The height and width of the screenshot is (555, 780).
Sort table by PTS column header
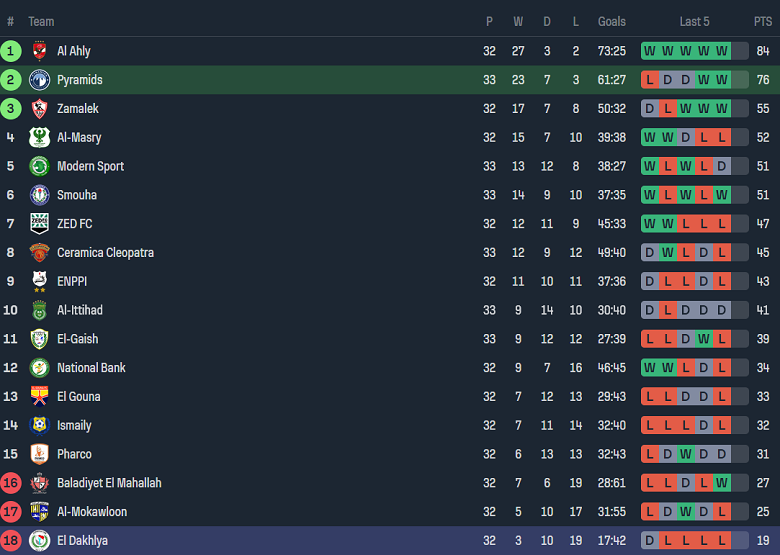coord(763,21)
